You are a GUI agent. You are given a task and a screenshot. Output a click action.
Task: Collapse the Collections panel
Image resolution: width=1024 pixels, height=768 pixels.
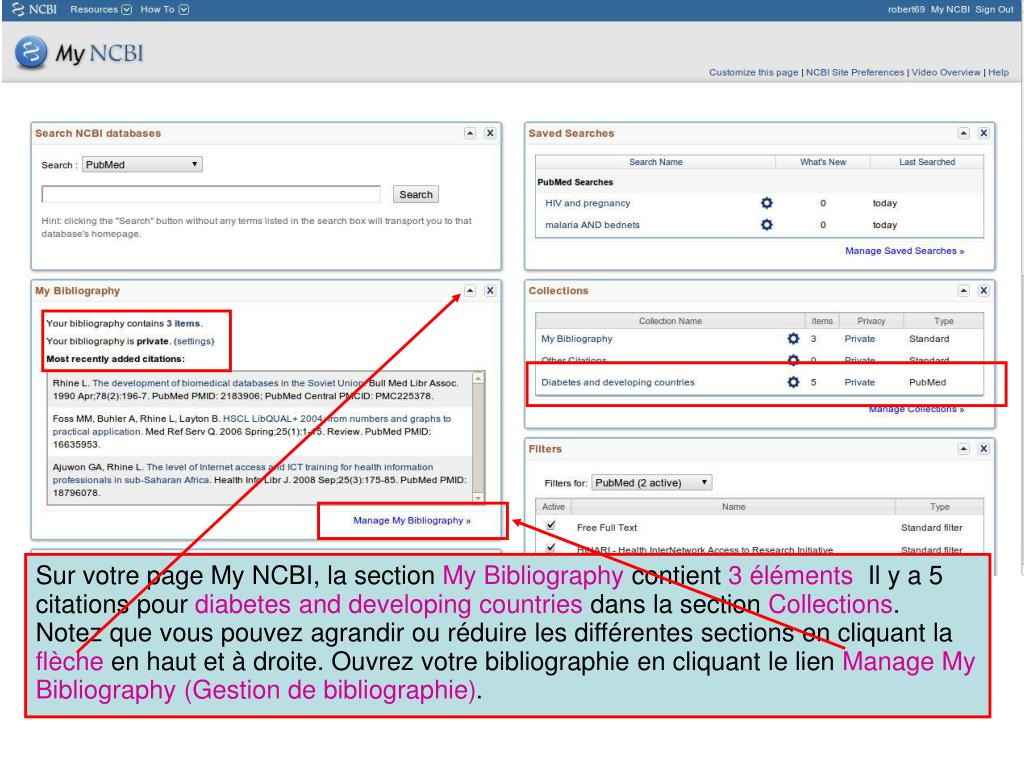964,291
